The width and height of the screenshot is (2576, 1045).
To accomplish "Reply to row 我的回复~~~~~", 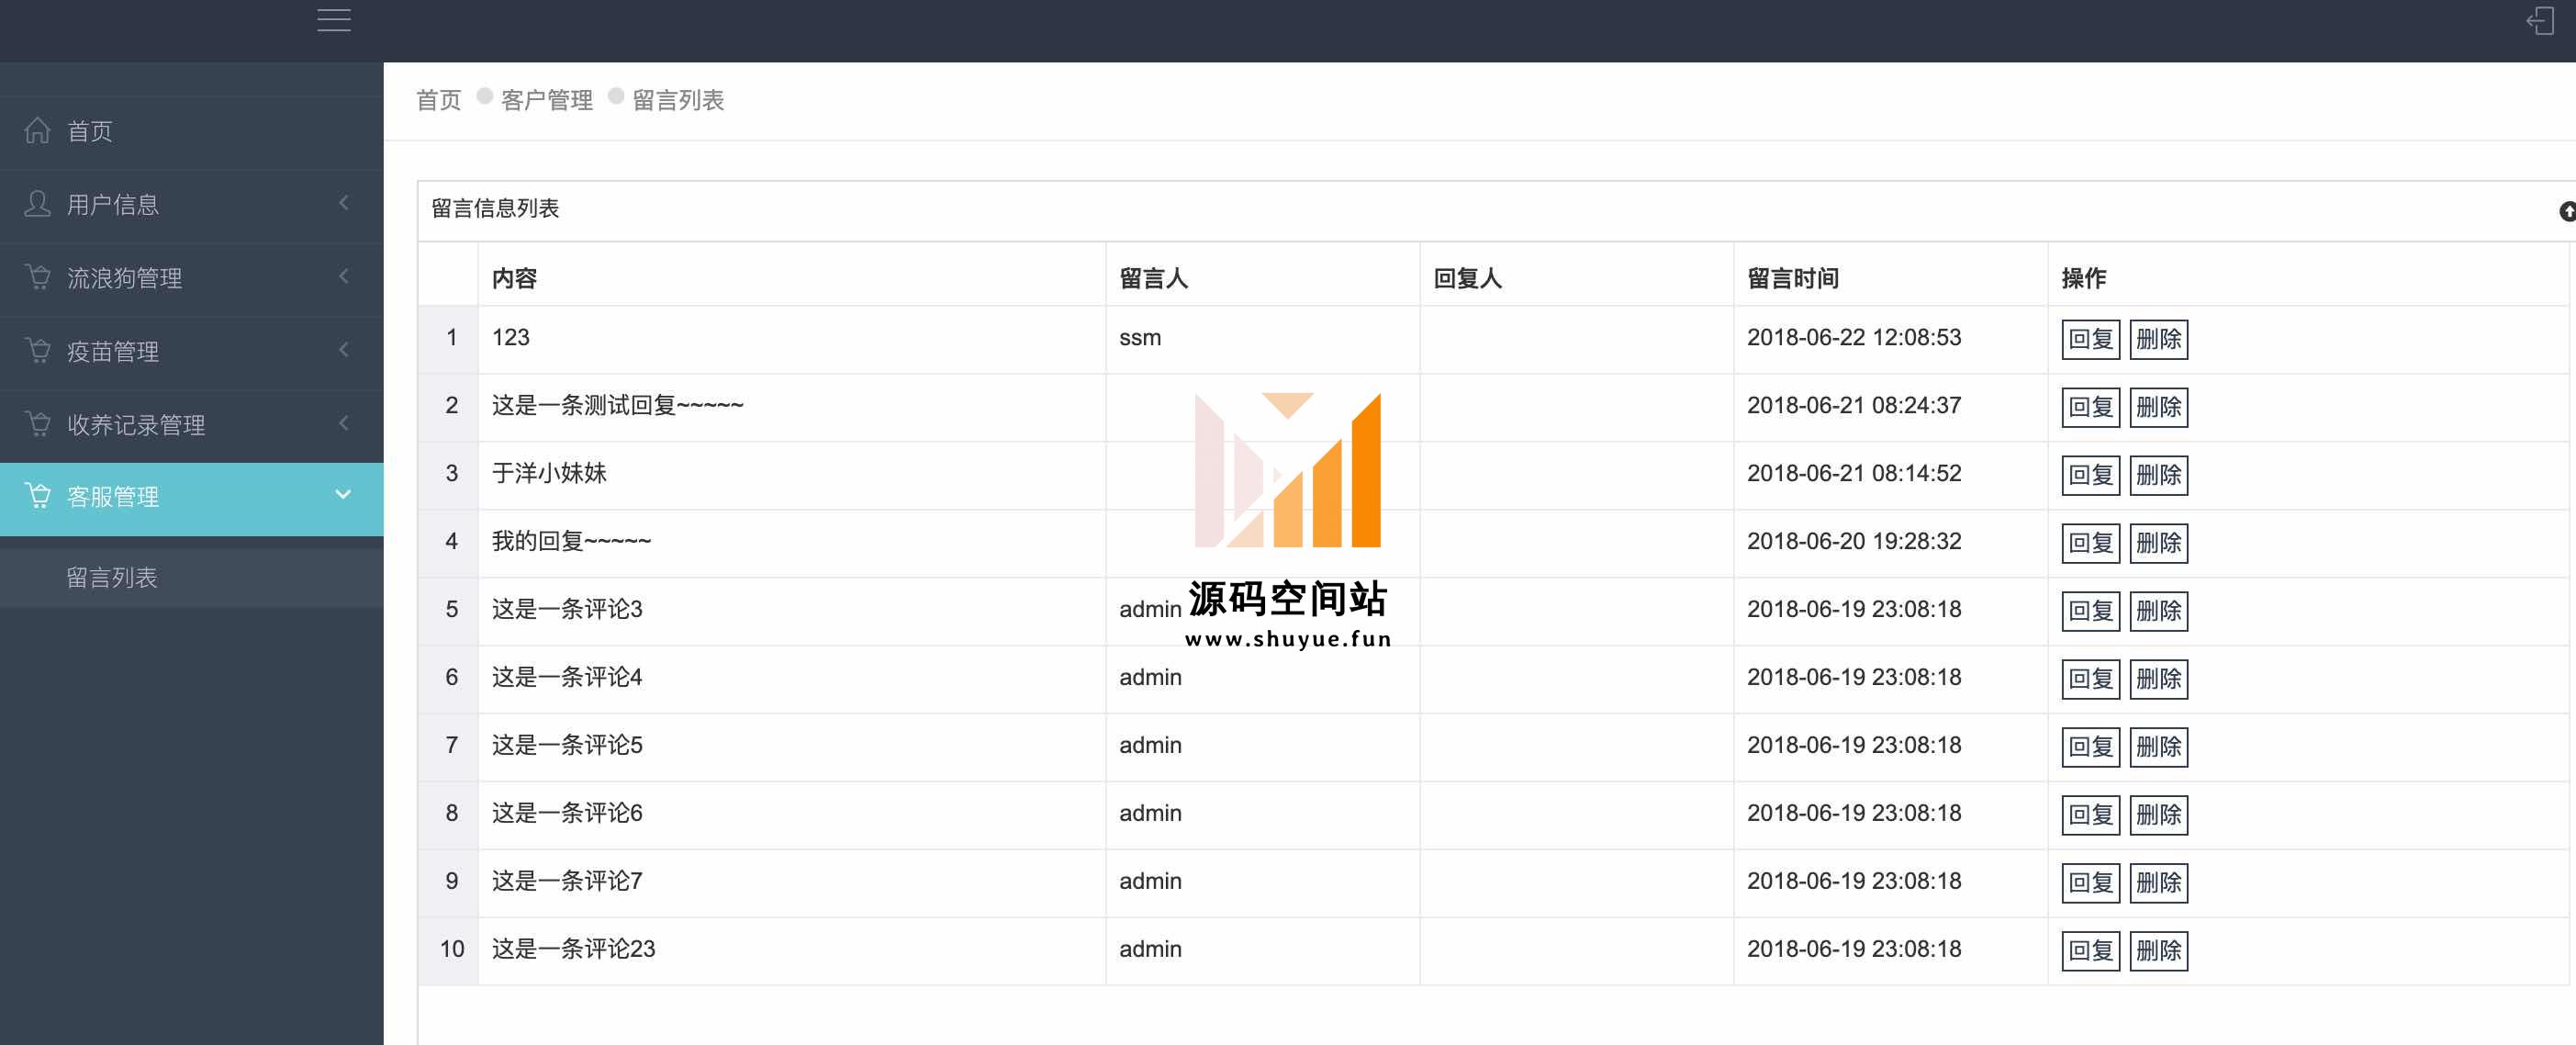I will [x=2090, y=543].
